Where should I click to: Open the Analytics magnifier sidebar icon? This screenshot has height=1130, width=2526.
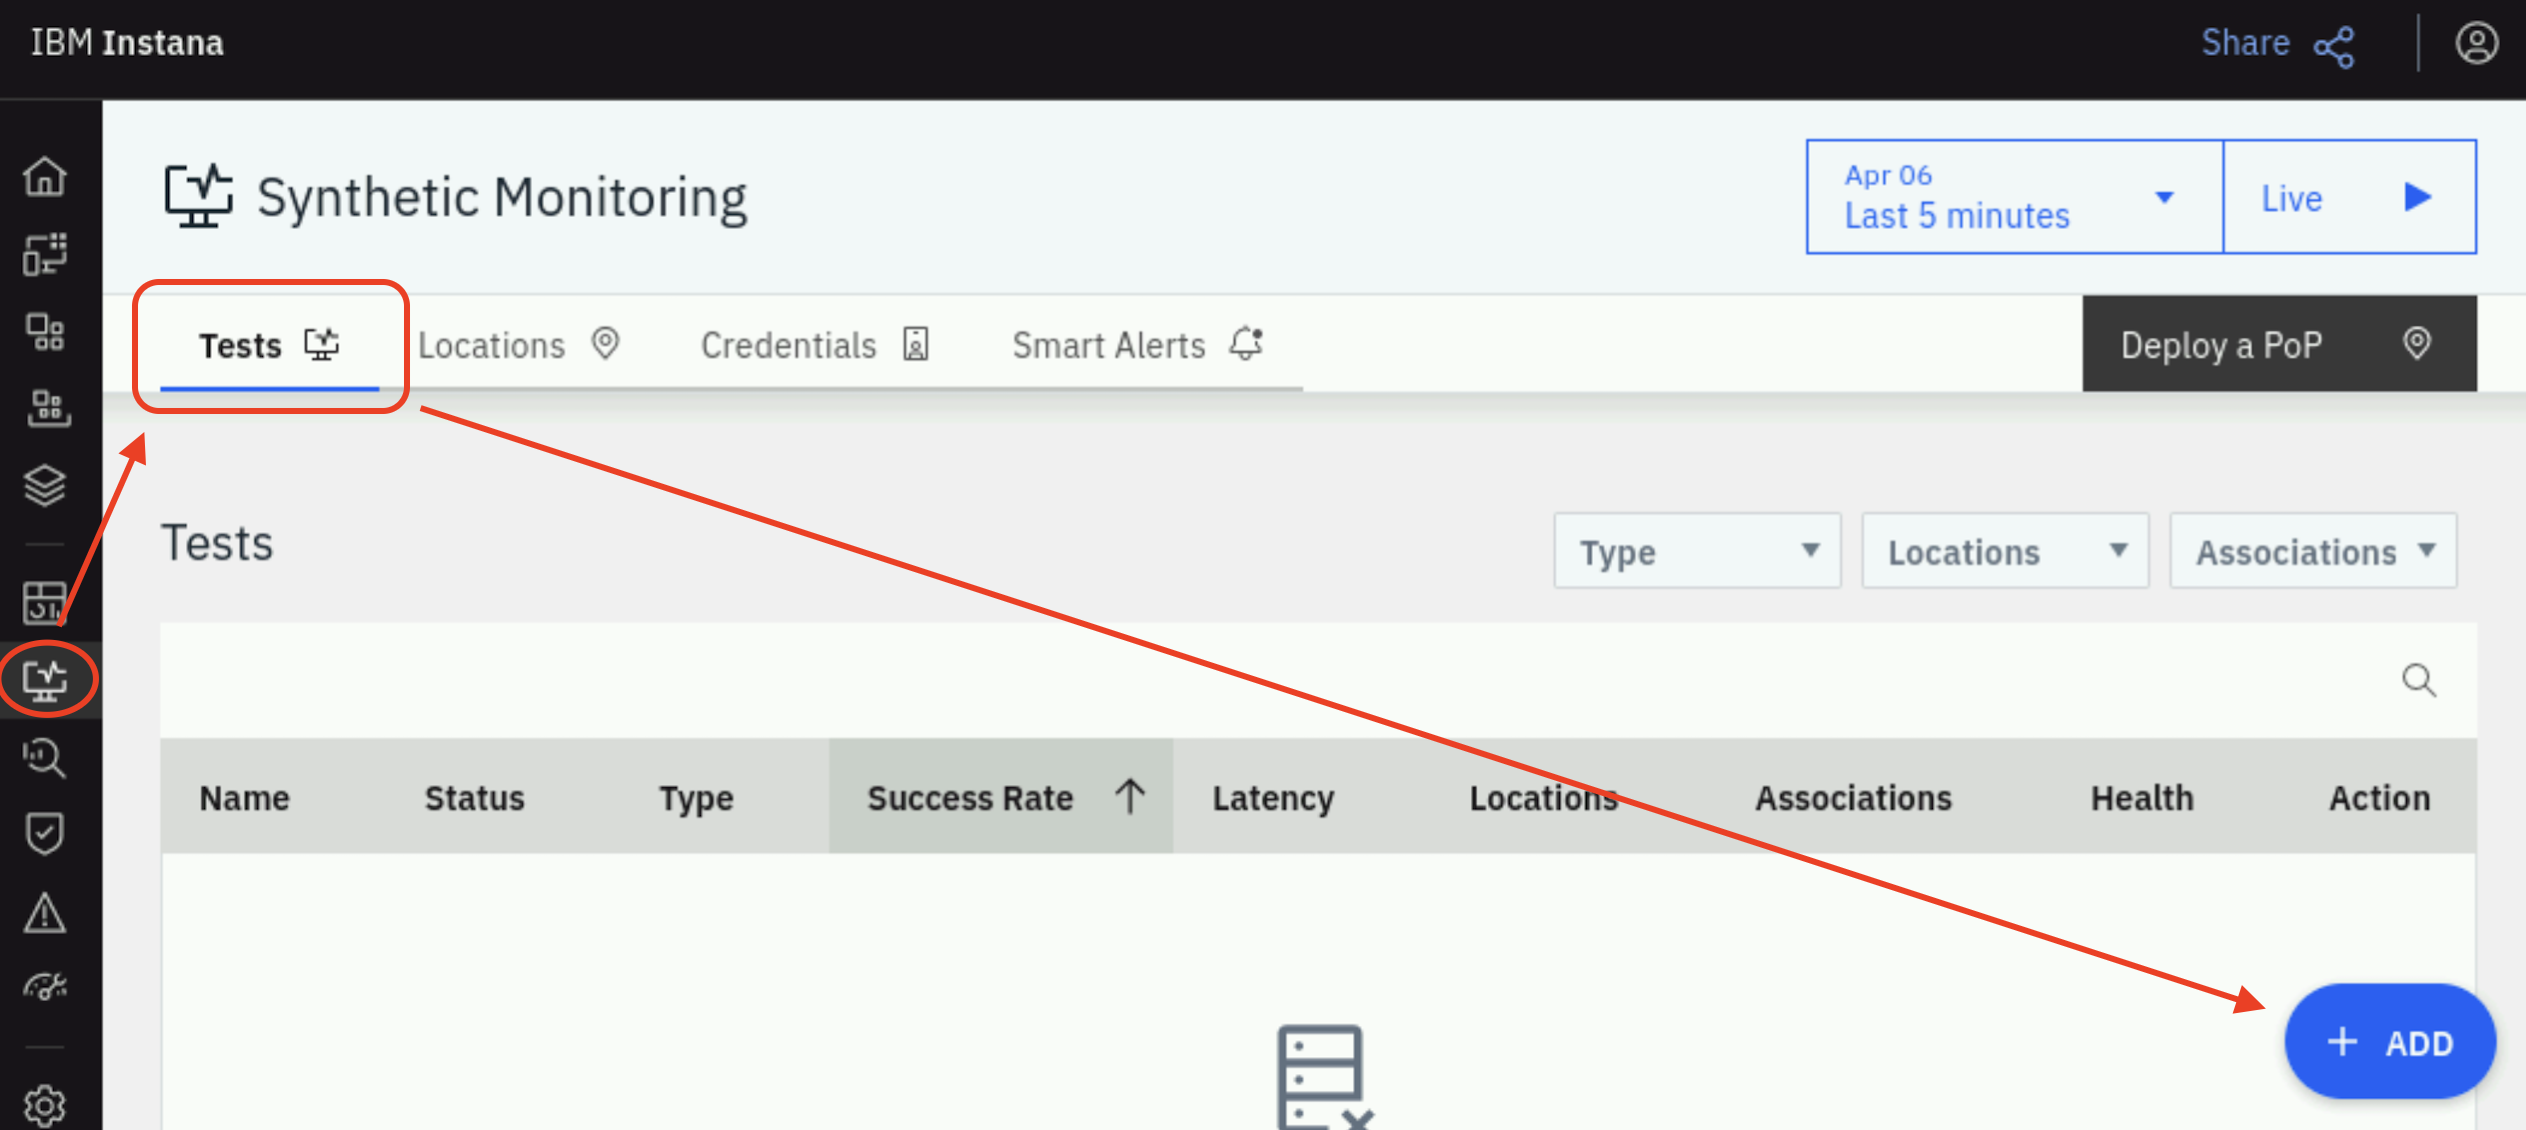tap(45, 758)
